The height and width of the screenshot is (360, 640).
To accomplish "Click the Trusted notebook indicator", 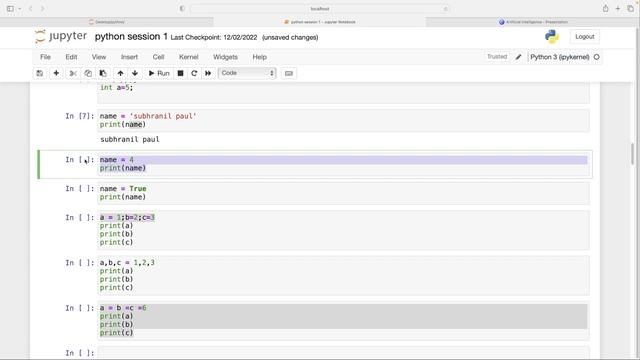I will pos(497,57).
